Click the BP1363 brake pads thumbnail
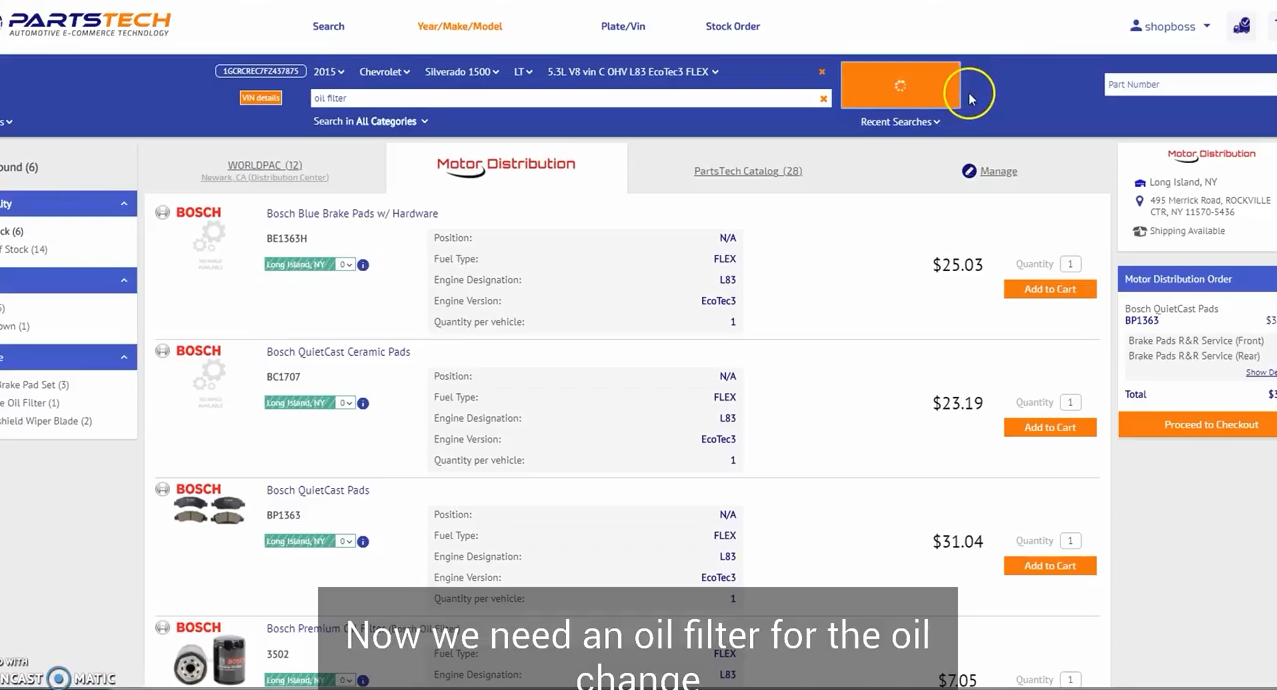Viewport: 1277px width, 690px height. 209,510
